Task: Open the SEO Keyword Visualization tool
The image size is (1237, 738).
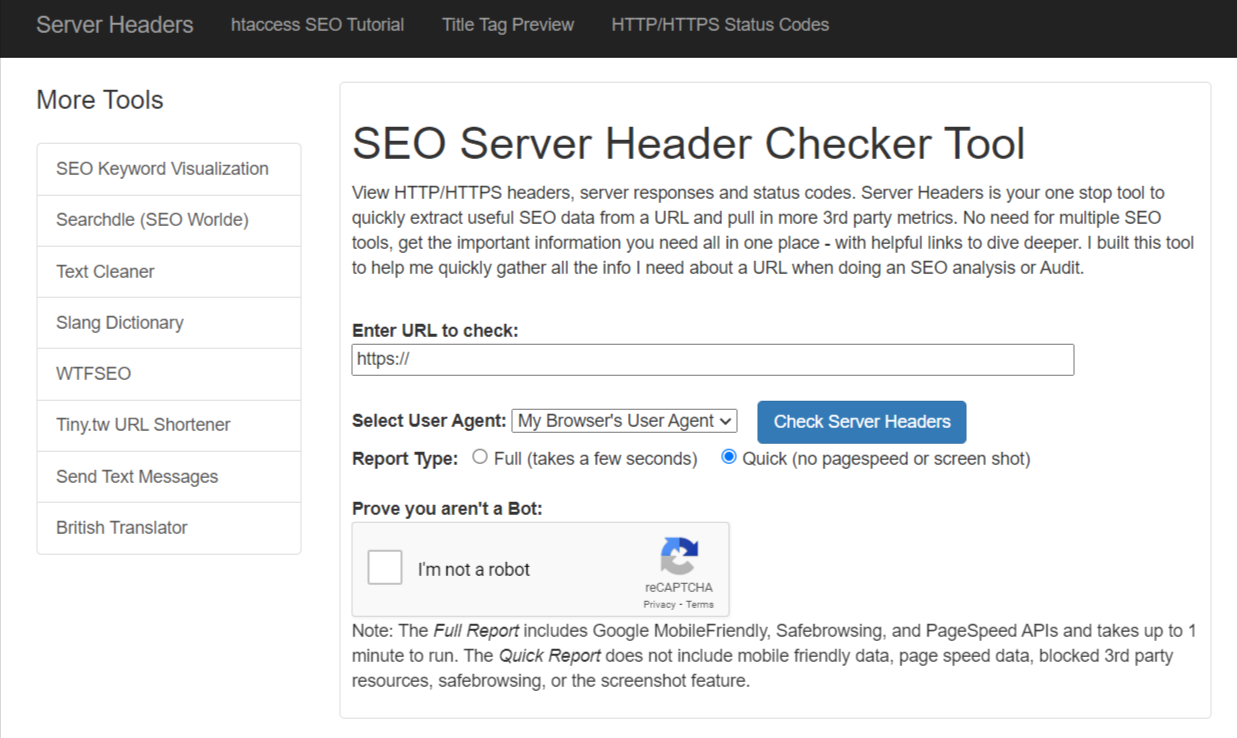Action: [162, 169]
